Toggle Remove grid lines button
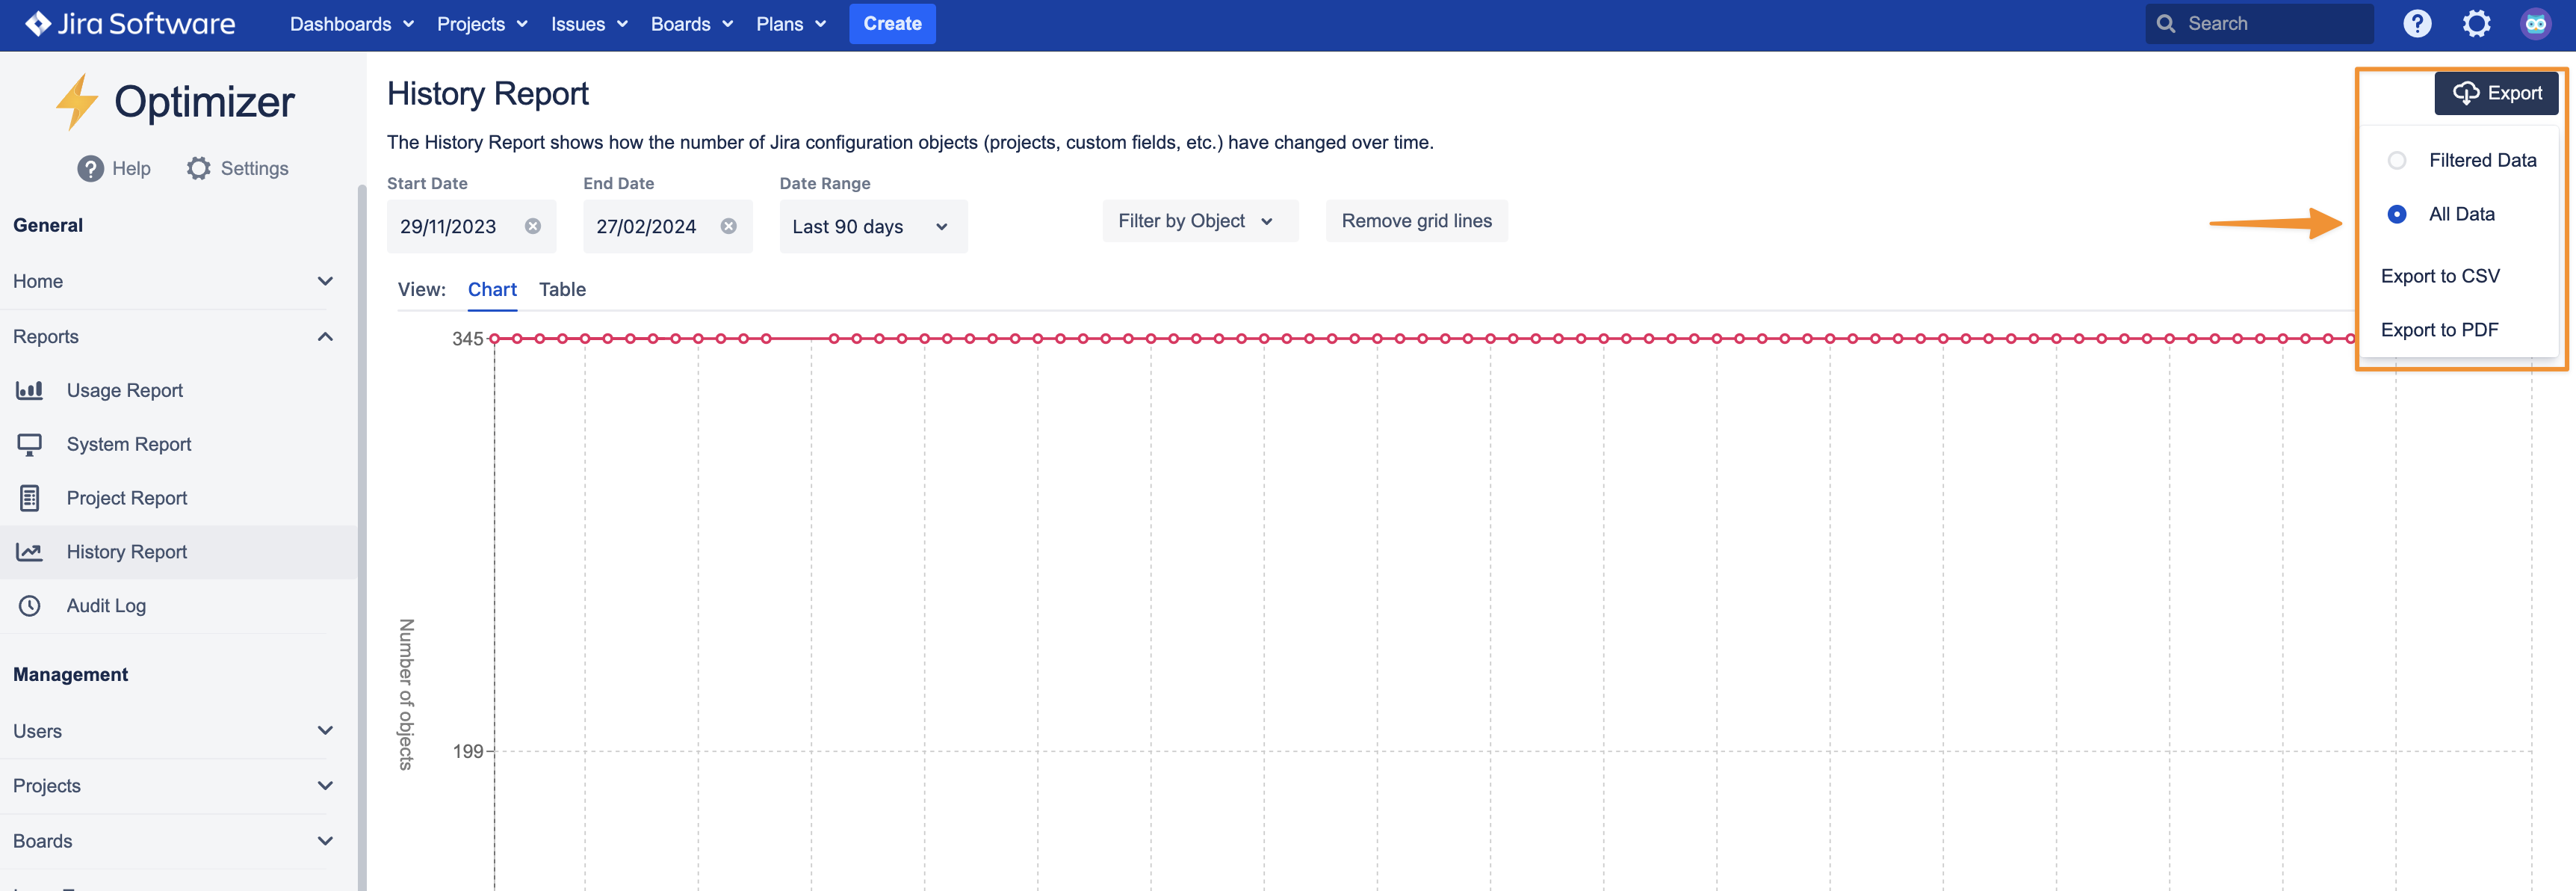The height and width of the screenshot is (891, 2576). click(1416, 221)
